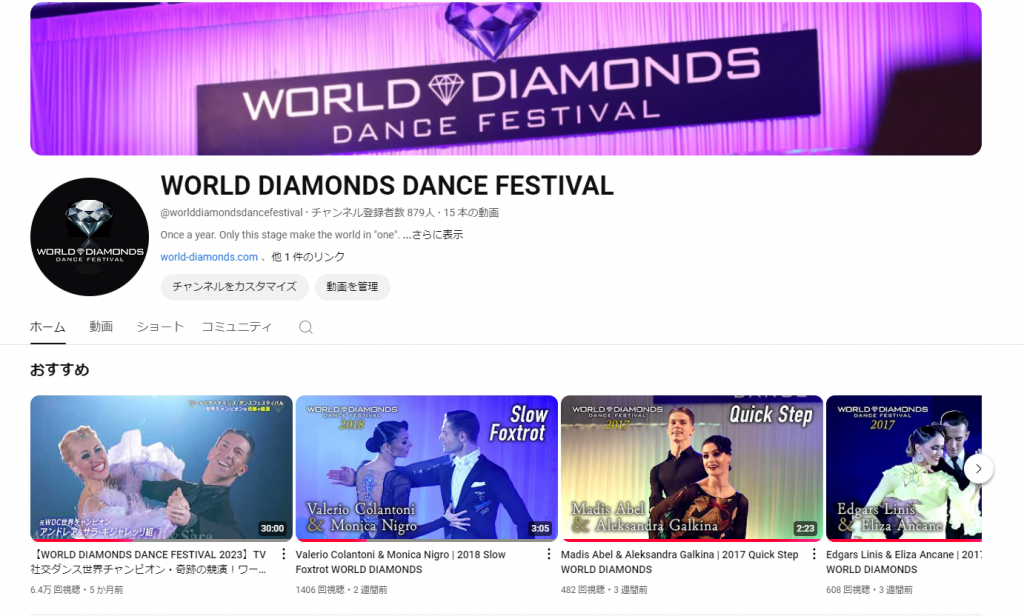Viewport: 1024px width, 616px height.
Task: Open Valerio Colantoni & Monica Nigro video title
Action: (400, 562)
